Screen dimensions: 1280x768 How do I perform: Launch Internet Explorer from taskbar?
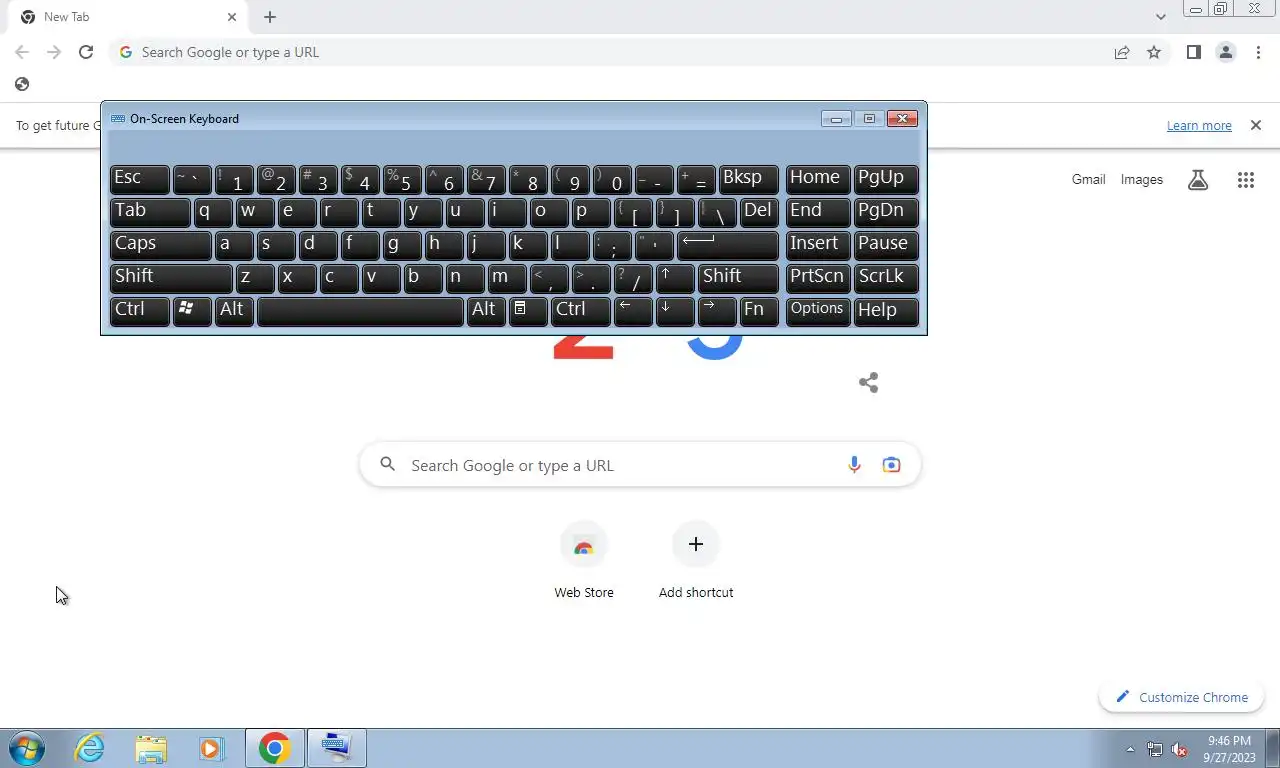[89, 748]
